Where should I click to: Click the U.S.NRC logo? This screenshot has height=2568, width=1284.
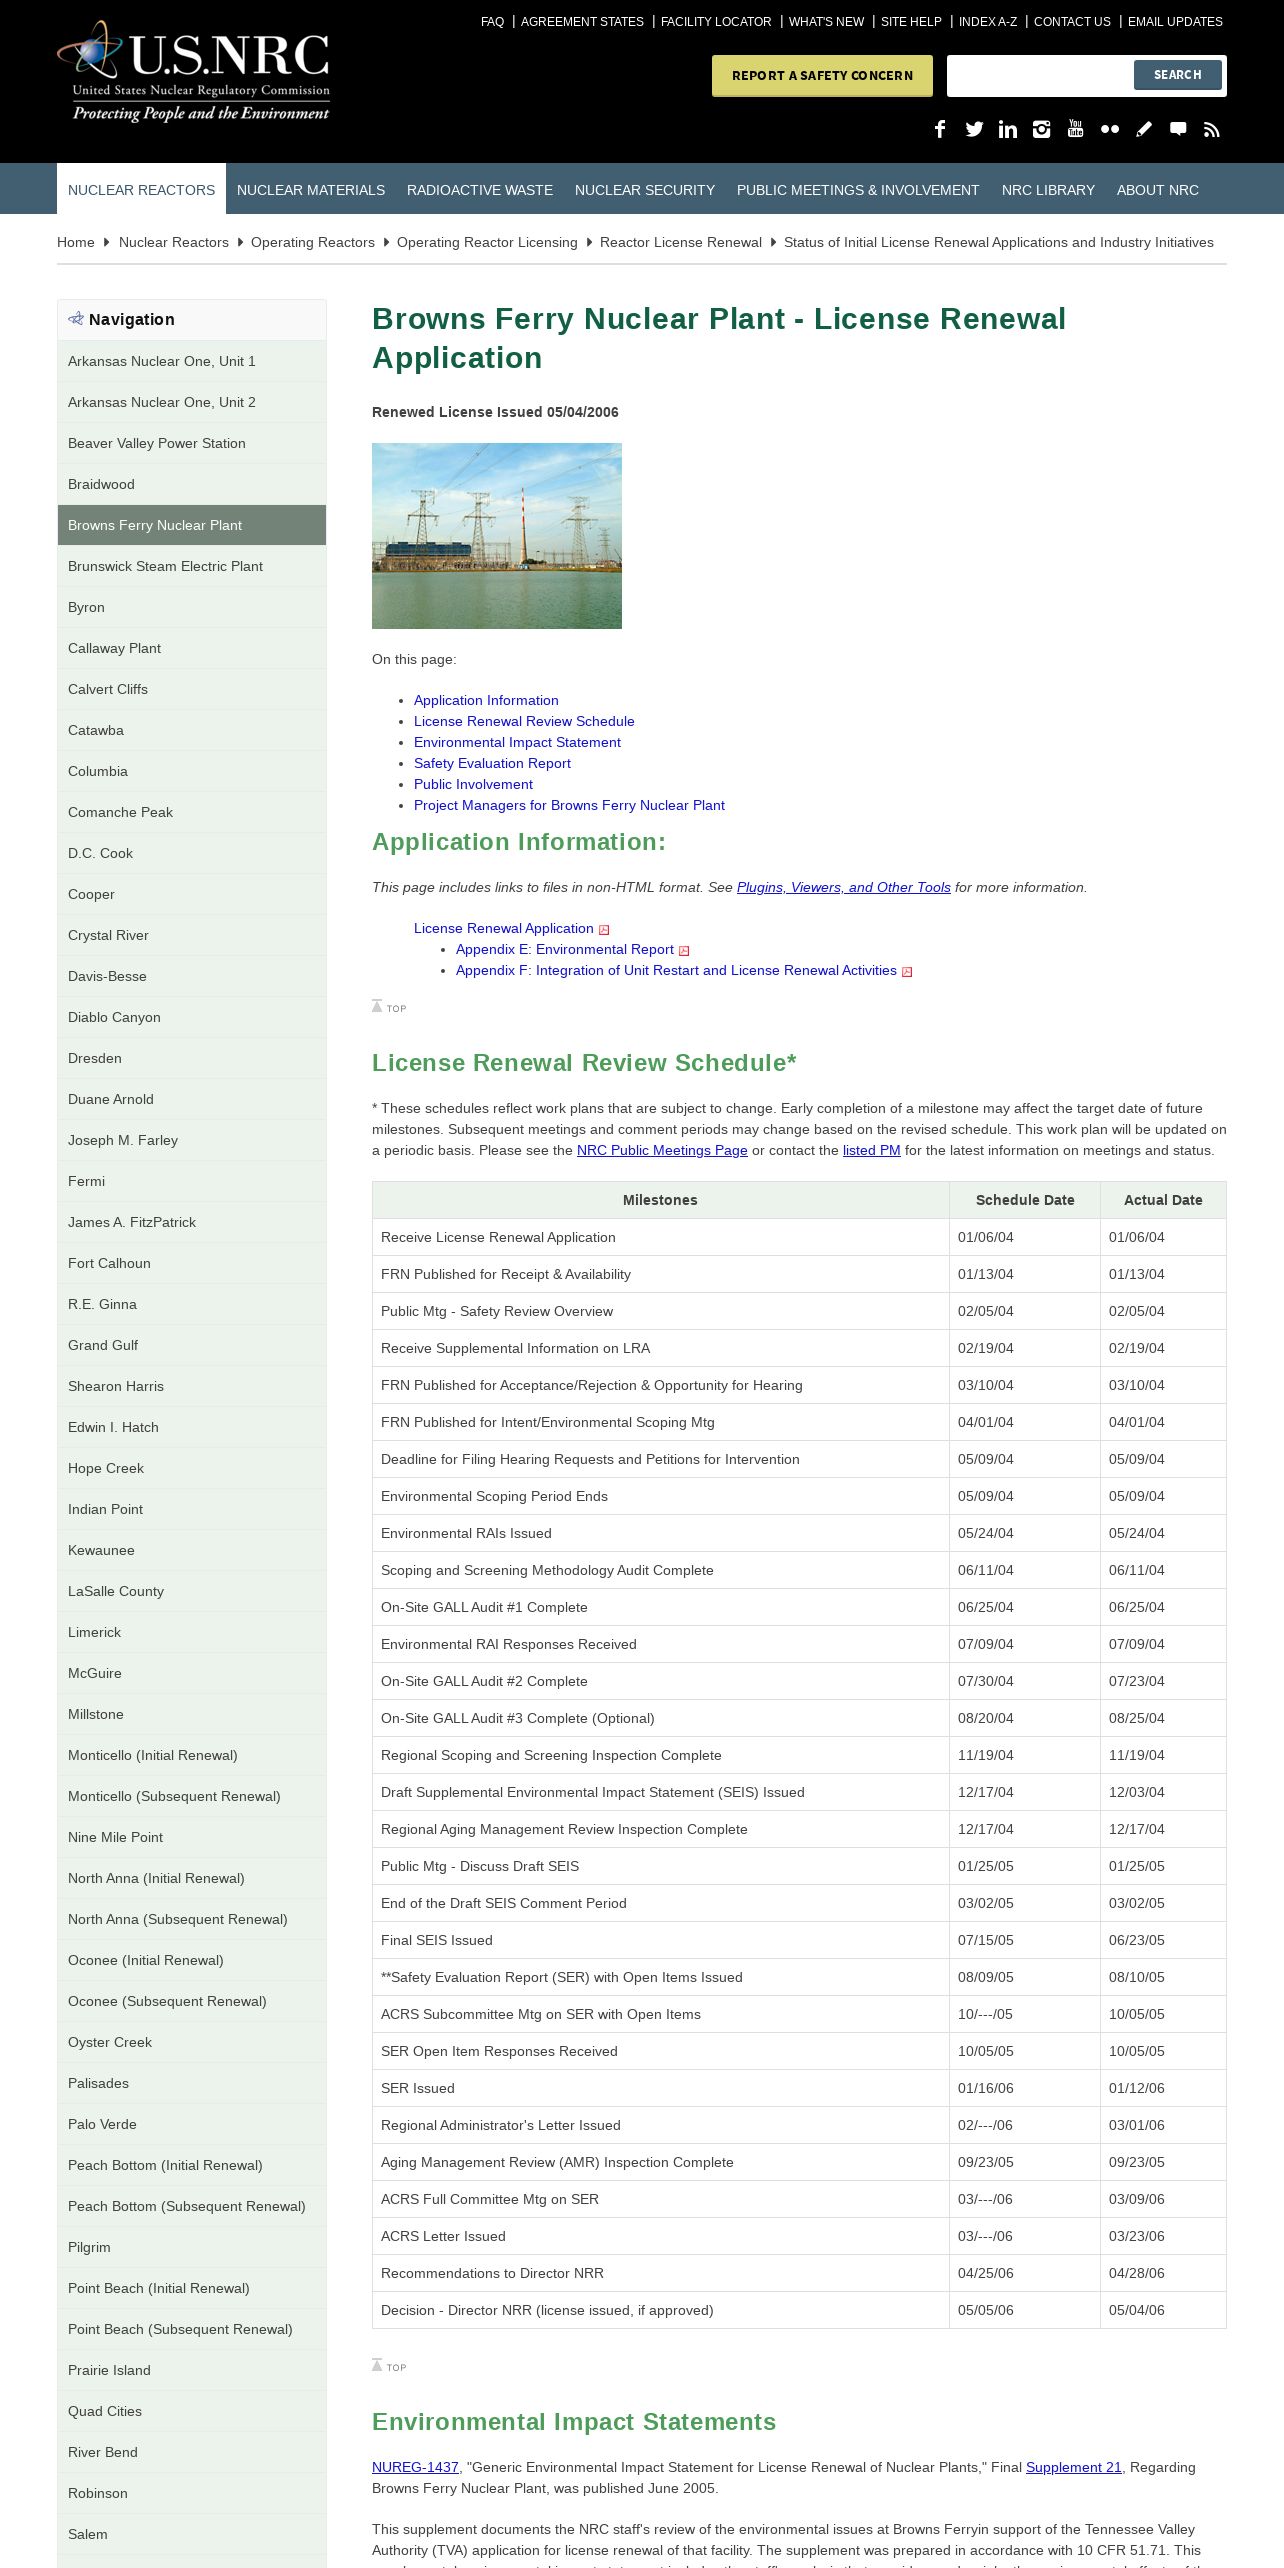pyautogui.click(x=194, y=72)
